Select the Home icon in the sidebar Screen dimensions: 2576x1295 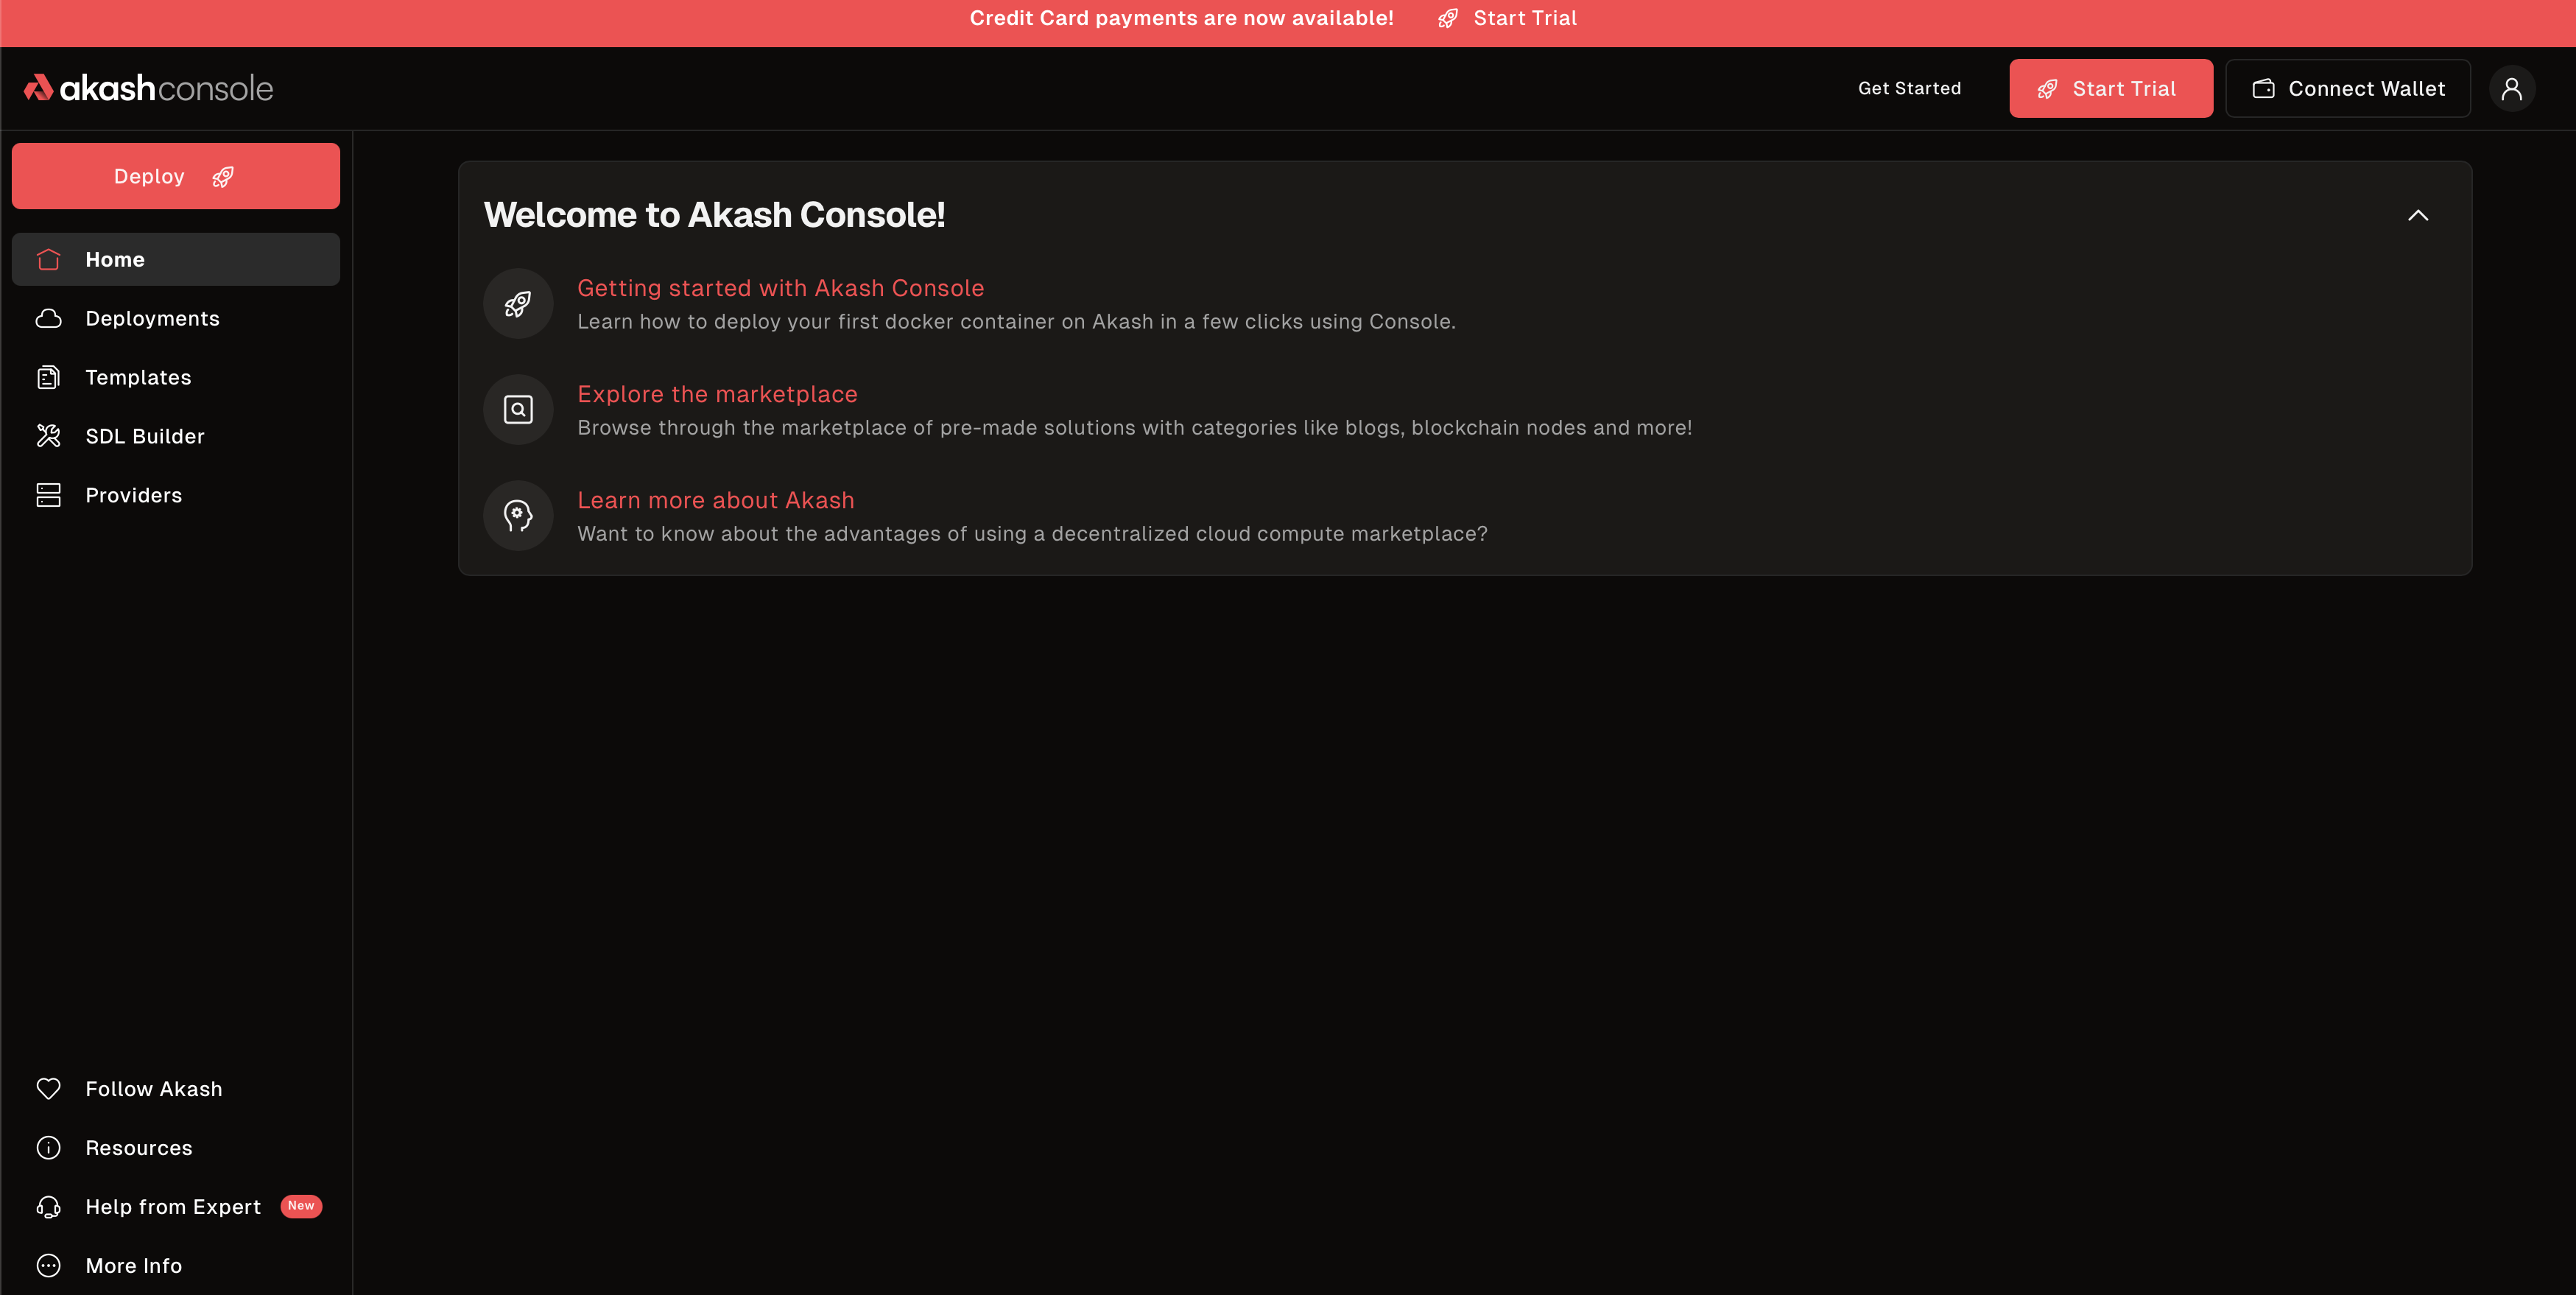[x=48, y=259]
